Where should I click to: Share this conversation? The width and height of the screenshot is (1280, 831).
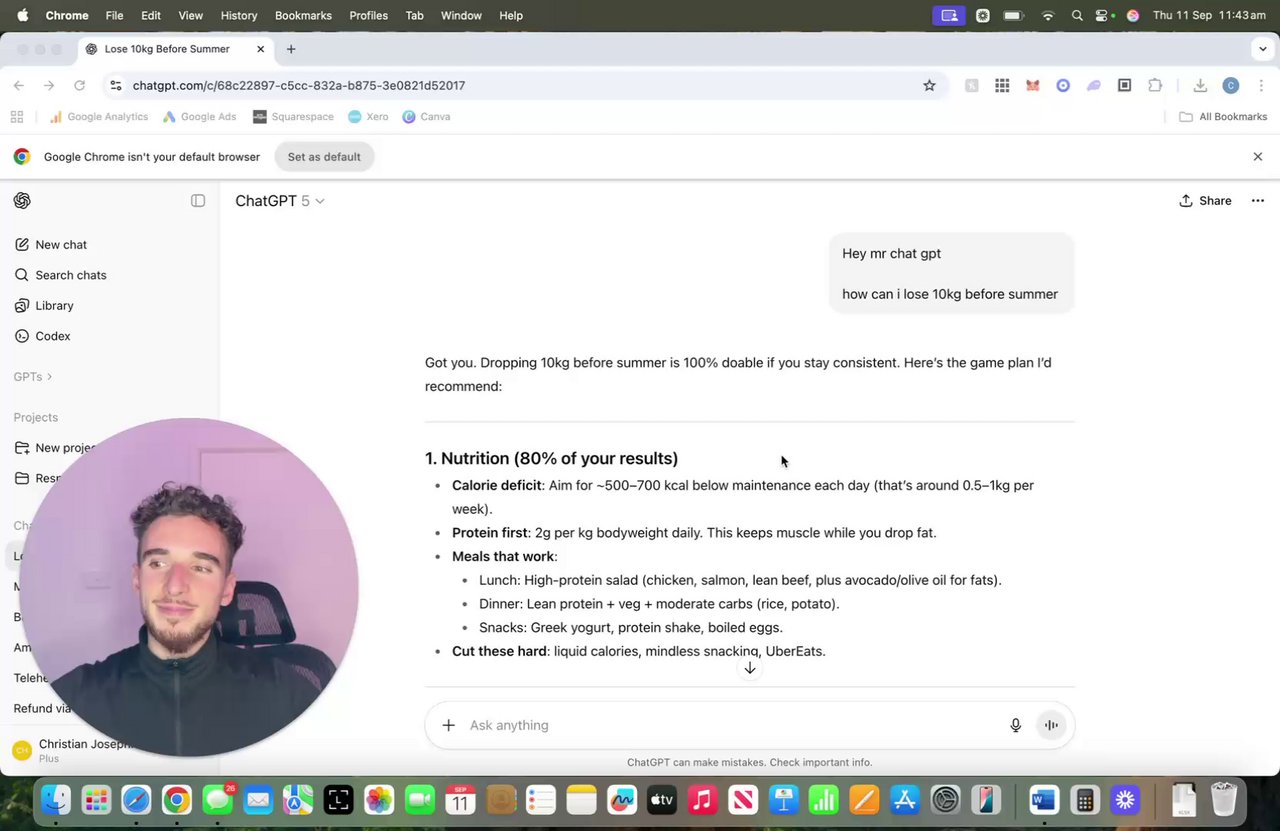1205,201
